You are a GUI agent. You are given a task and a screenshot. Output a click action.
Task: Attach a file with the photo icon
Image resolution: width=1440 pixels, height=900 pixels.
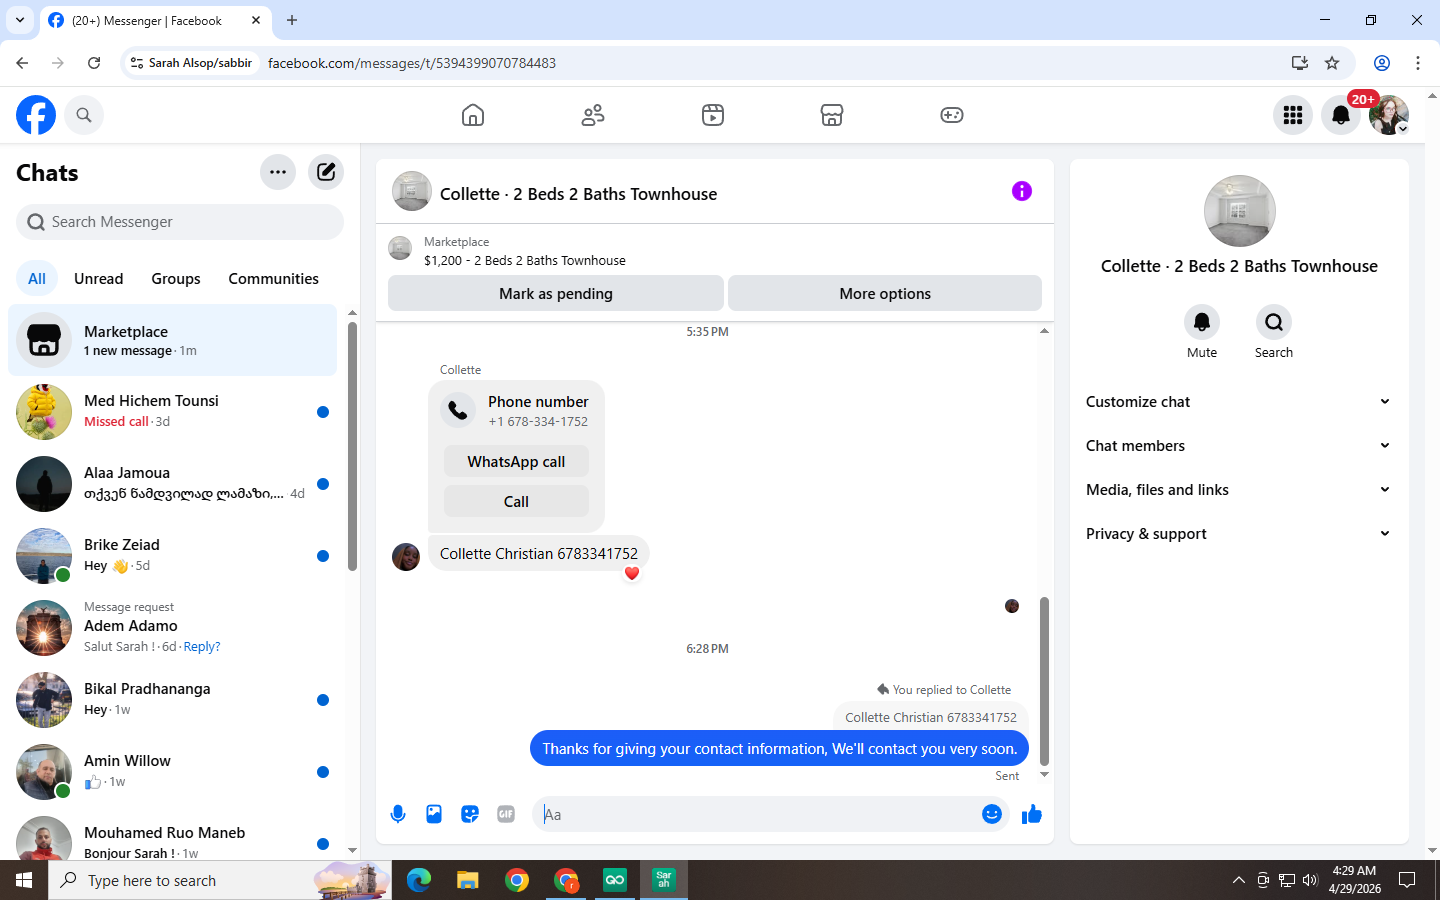click(434, 814)
